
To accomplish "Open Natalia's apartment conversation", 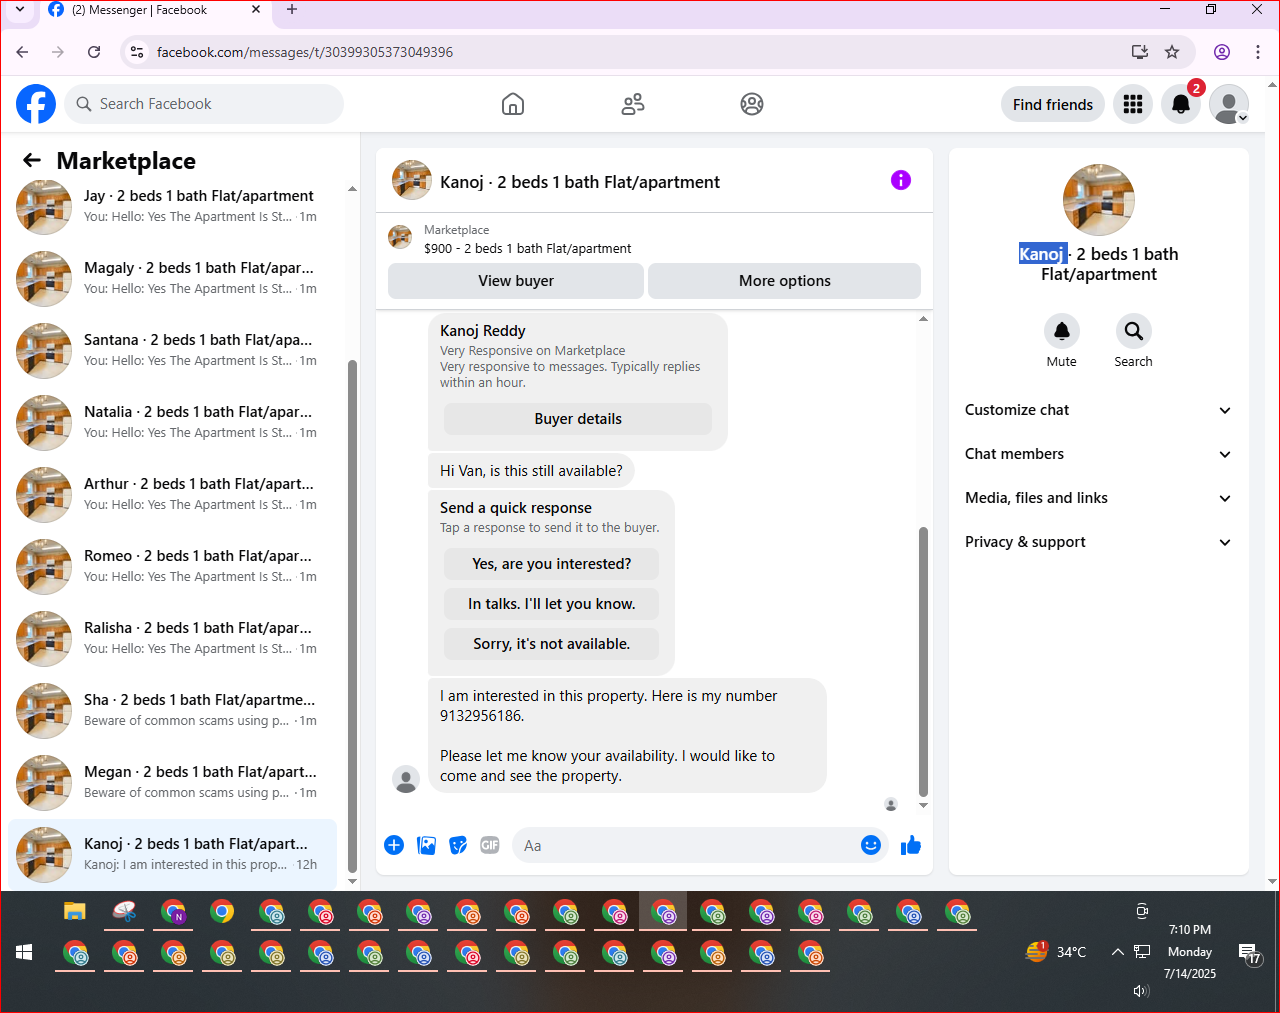I will tap(172, 422).
